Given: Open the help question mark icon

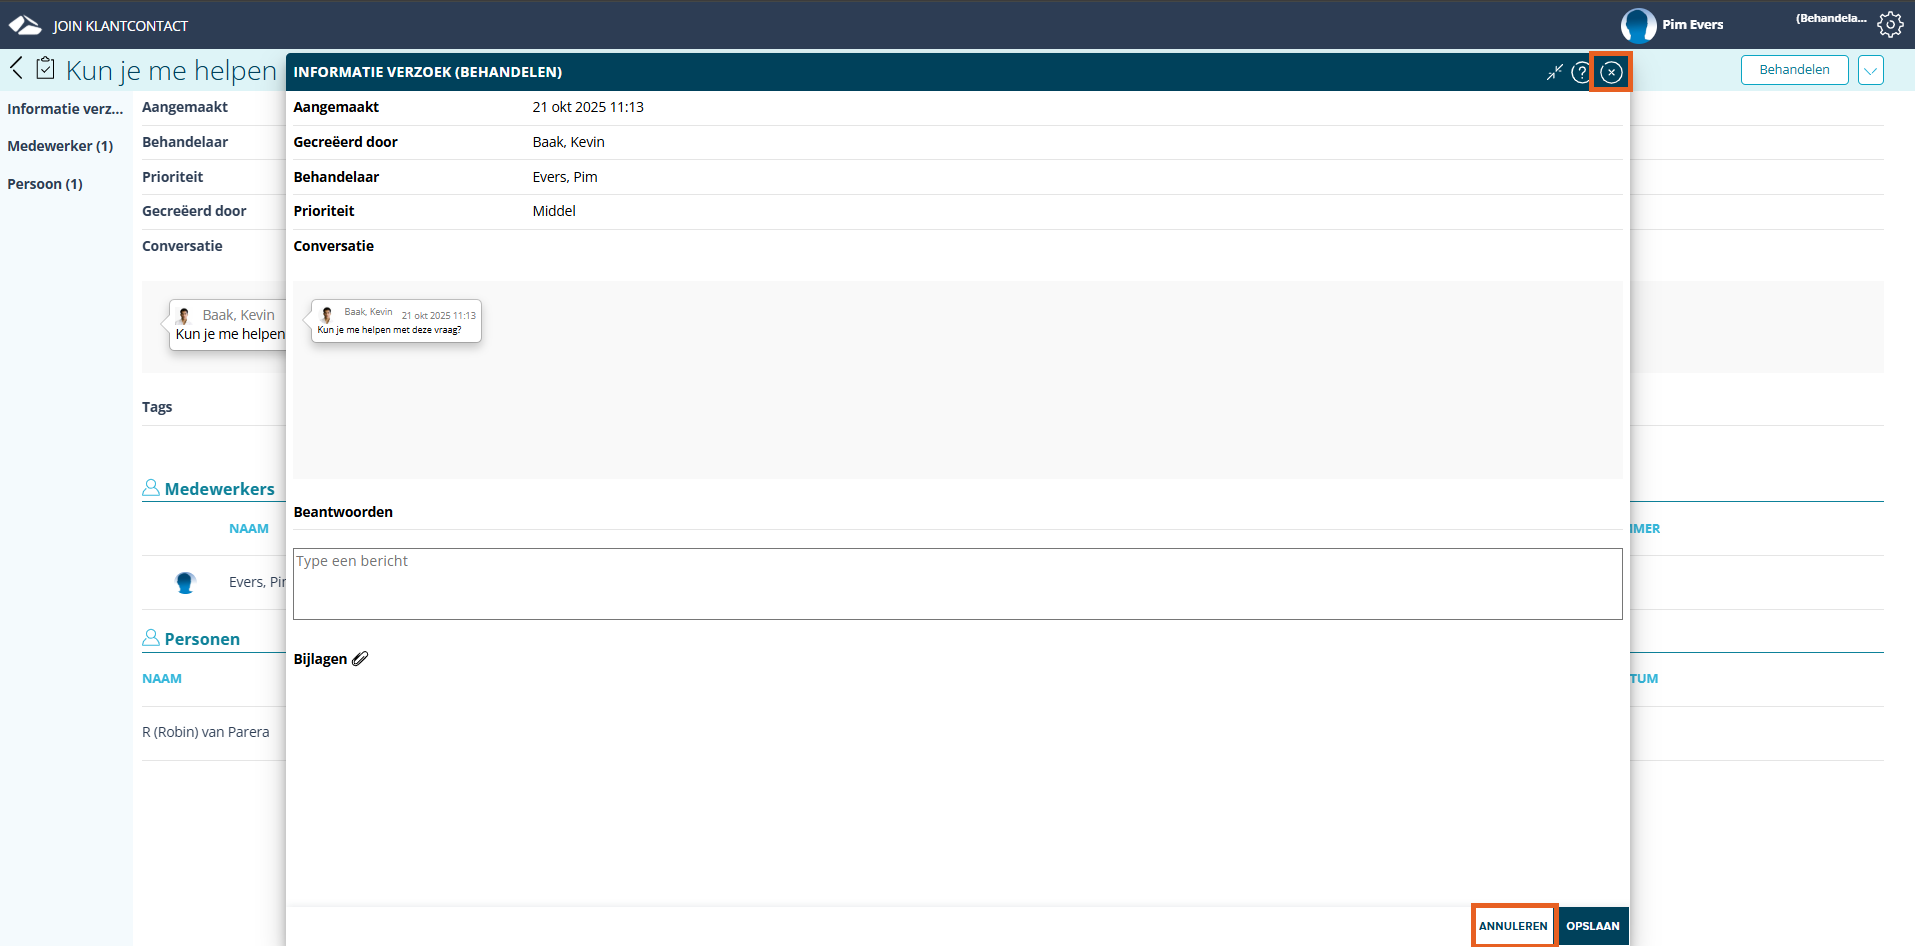Looking at the screenshot, I should (x=1581, y=72).
